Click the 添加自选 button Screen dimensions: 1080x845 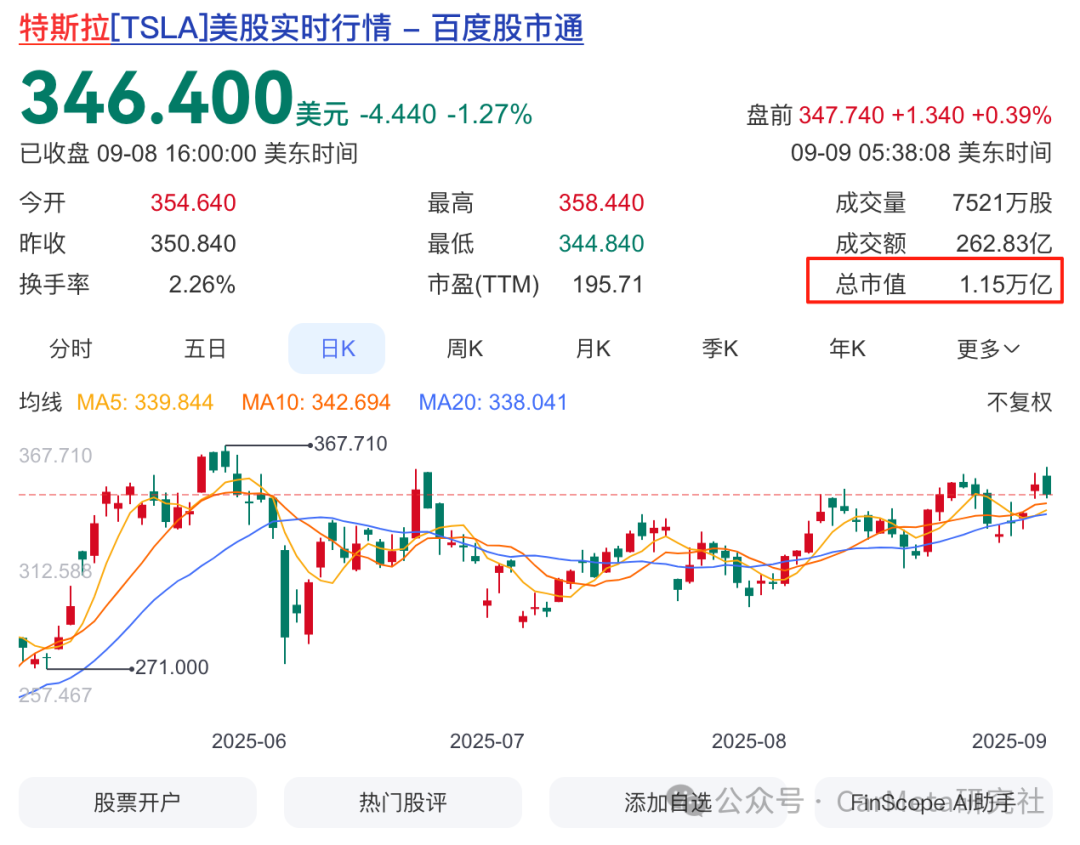pyautogui.click(x=668, y=802)
